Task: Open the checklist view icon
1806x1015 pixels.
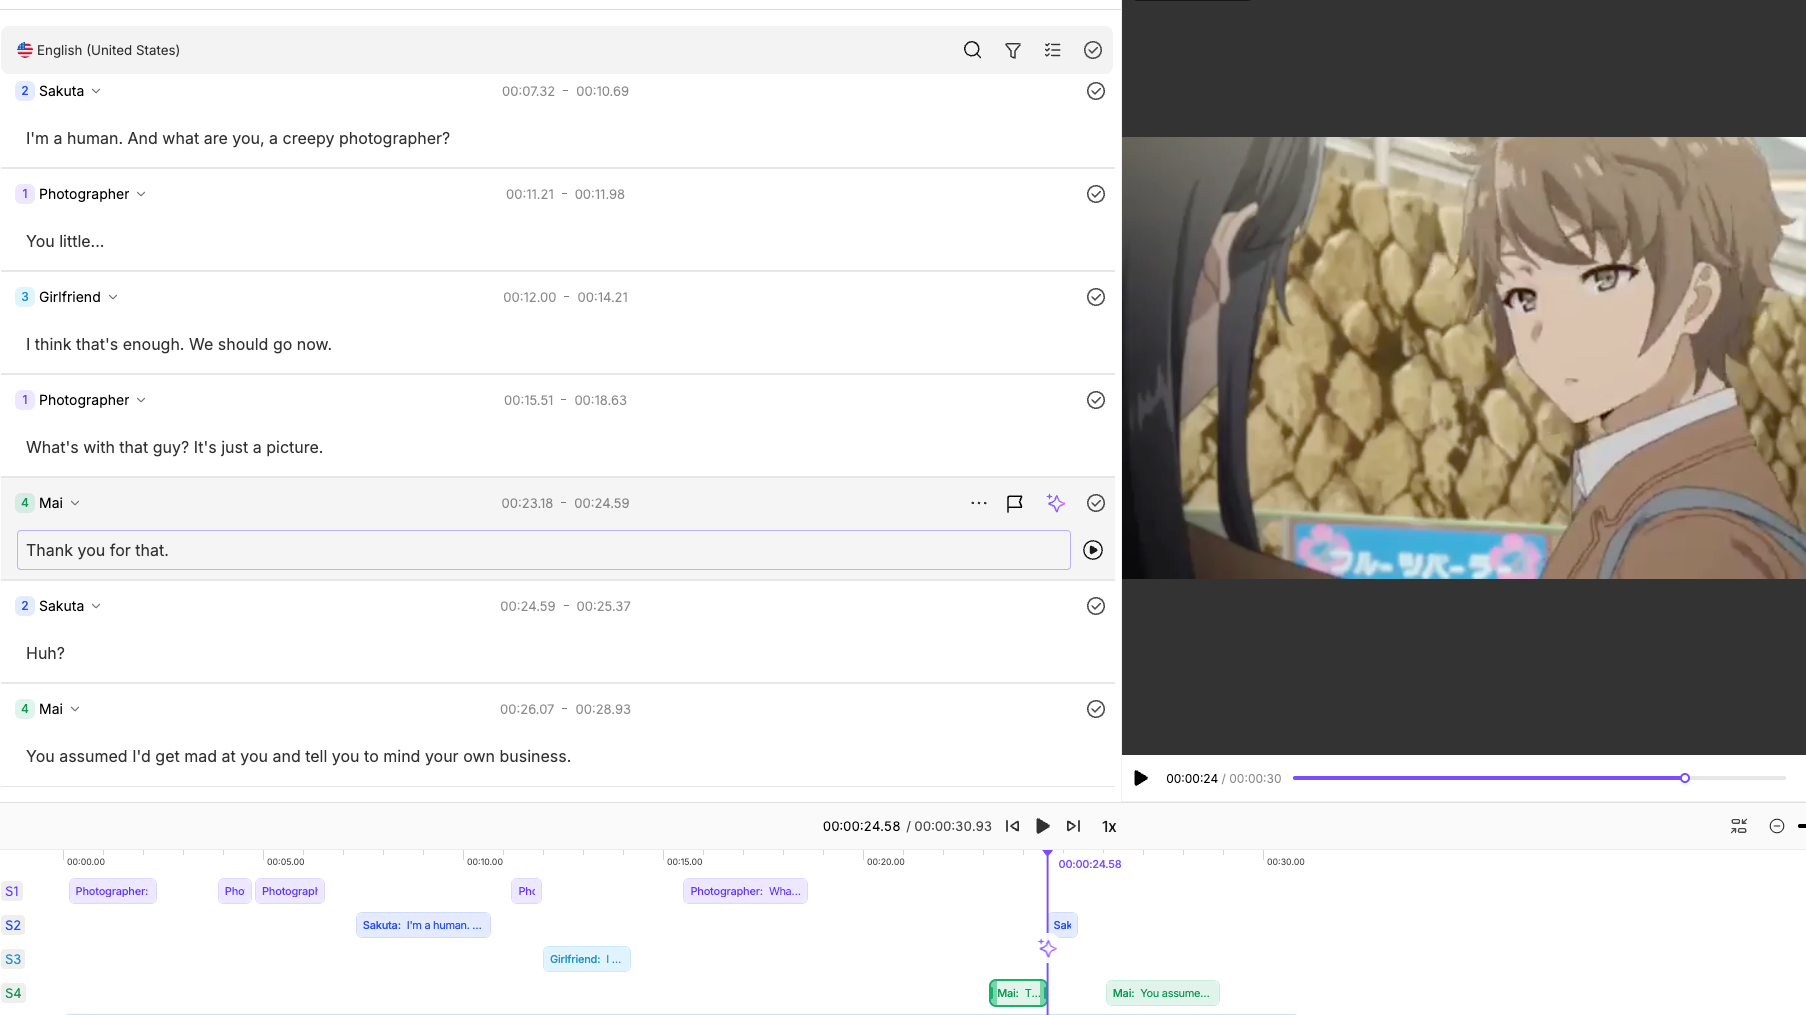Action: 1053,50
